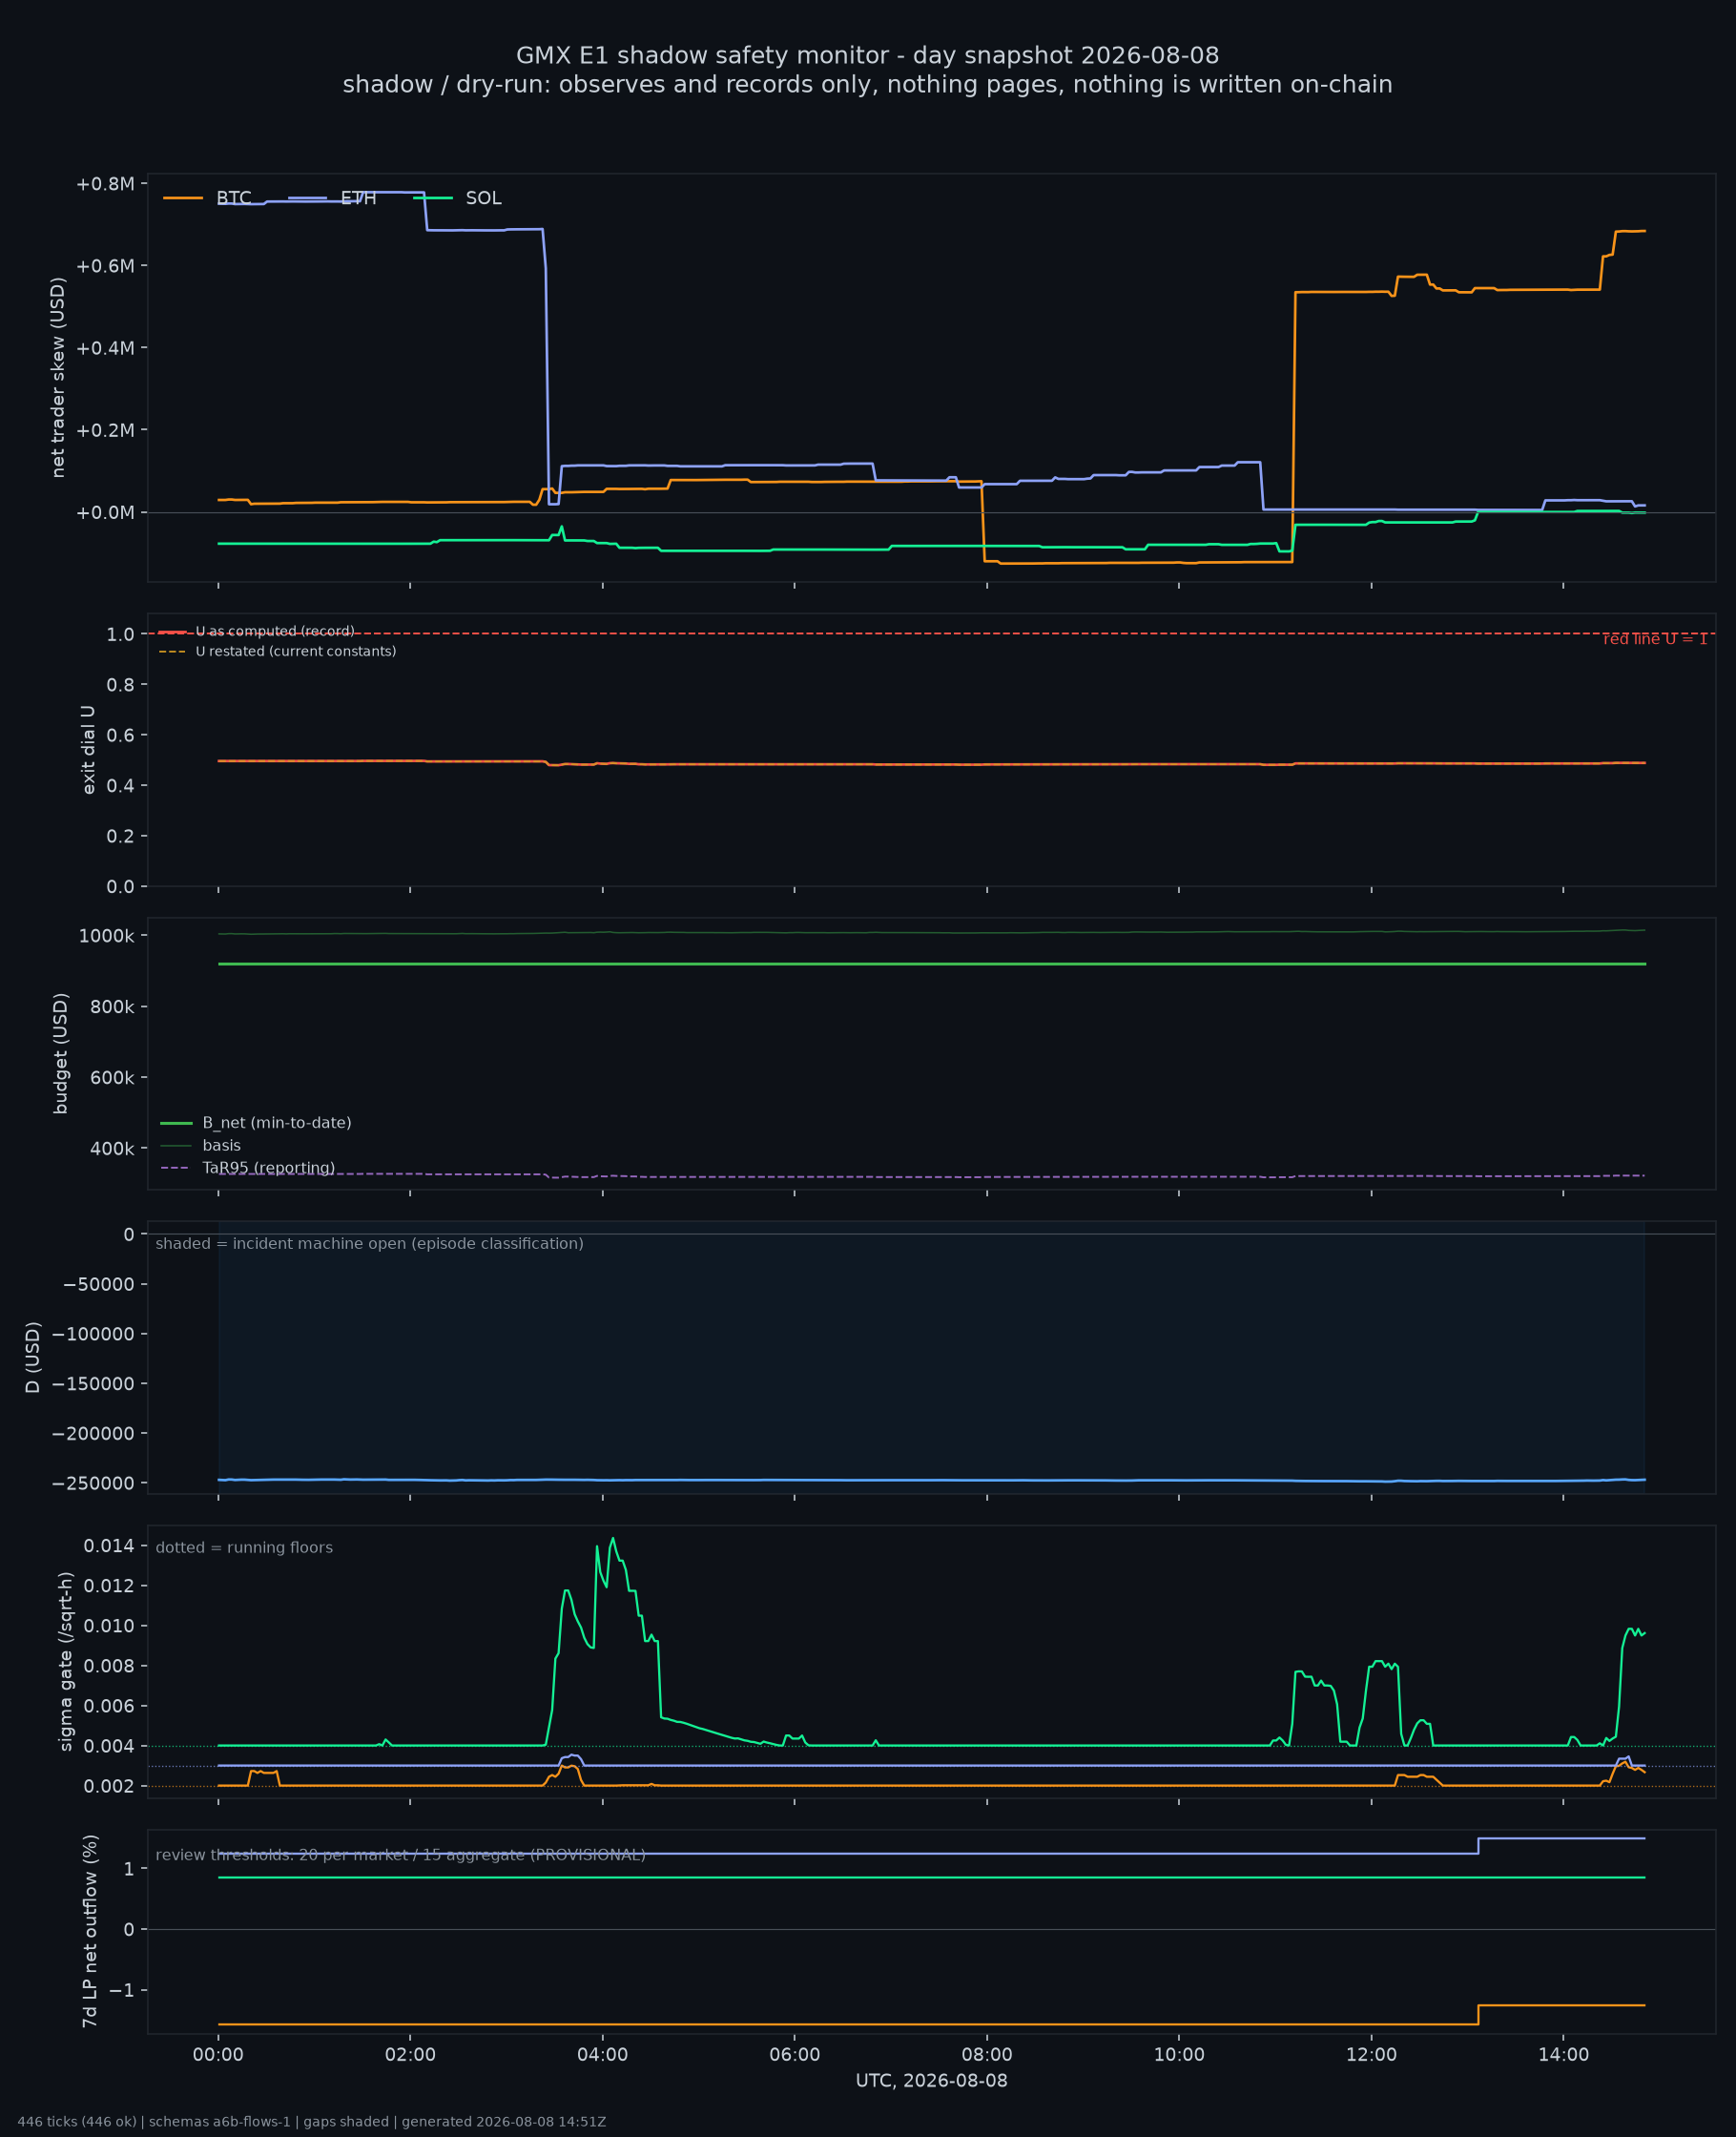Click the "review thresholds" PROVISIONAL note
Image resolution: width=1736 pixels, height=2137 pixels.
[401, 1855]
